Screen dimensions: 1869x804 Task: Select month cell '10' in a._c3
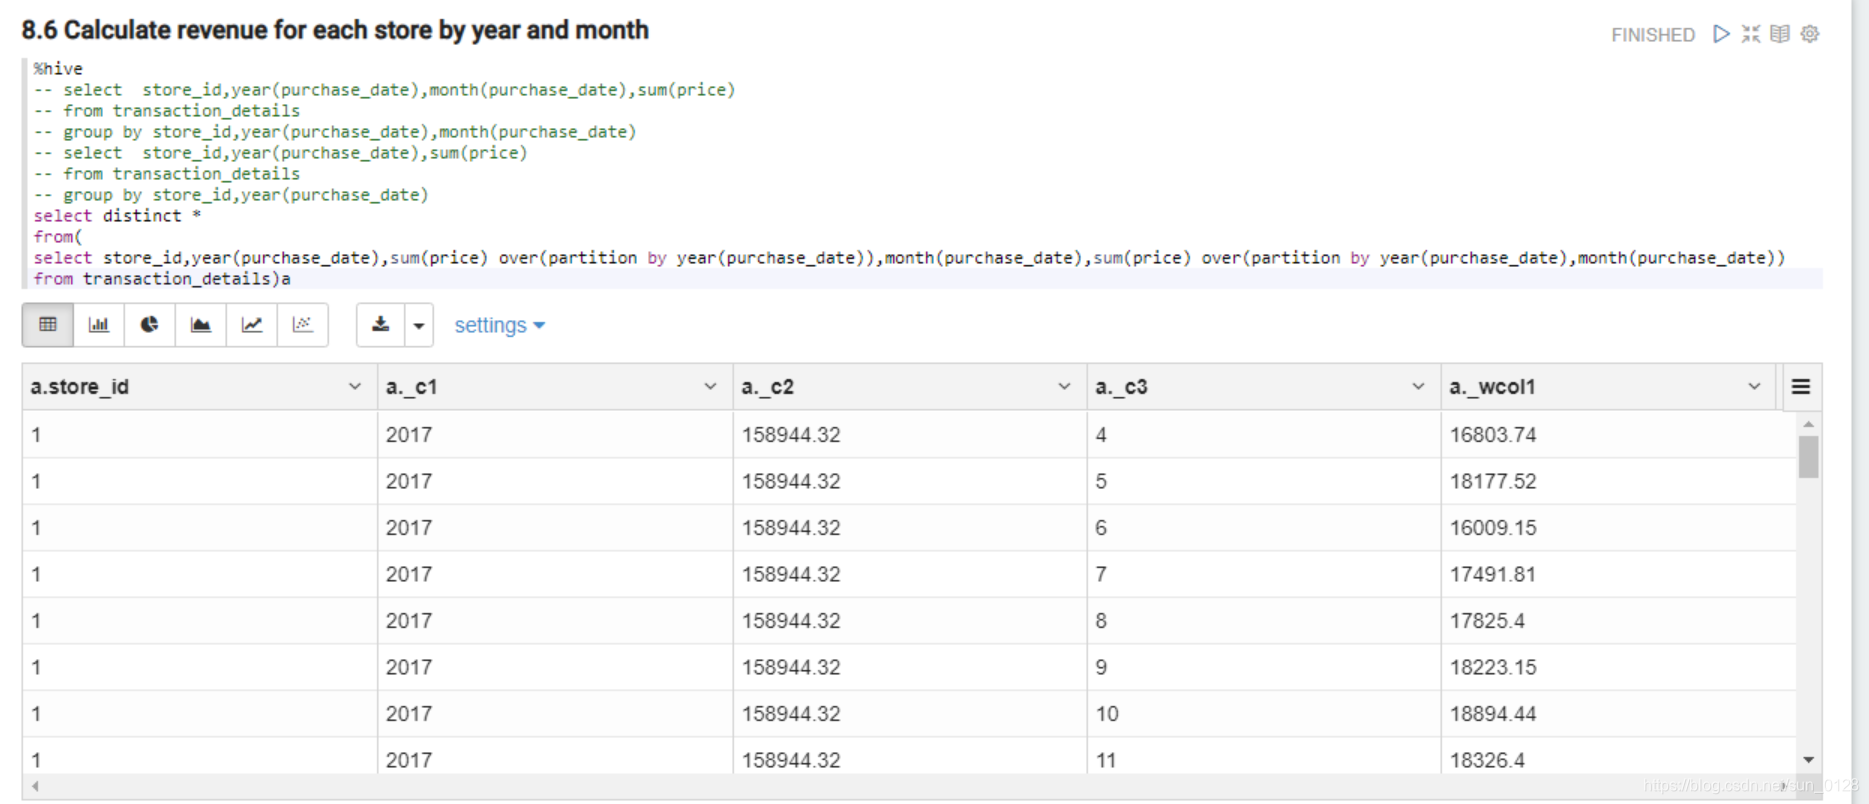point(1264,714)
